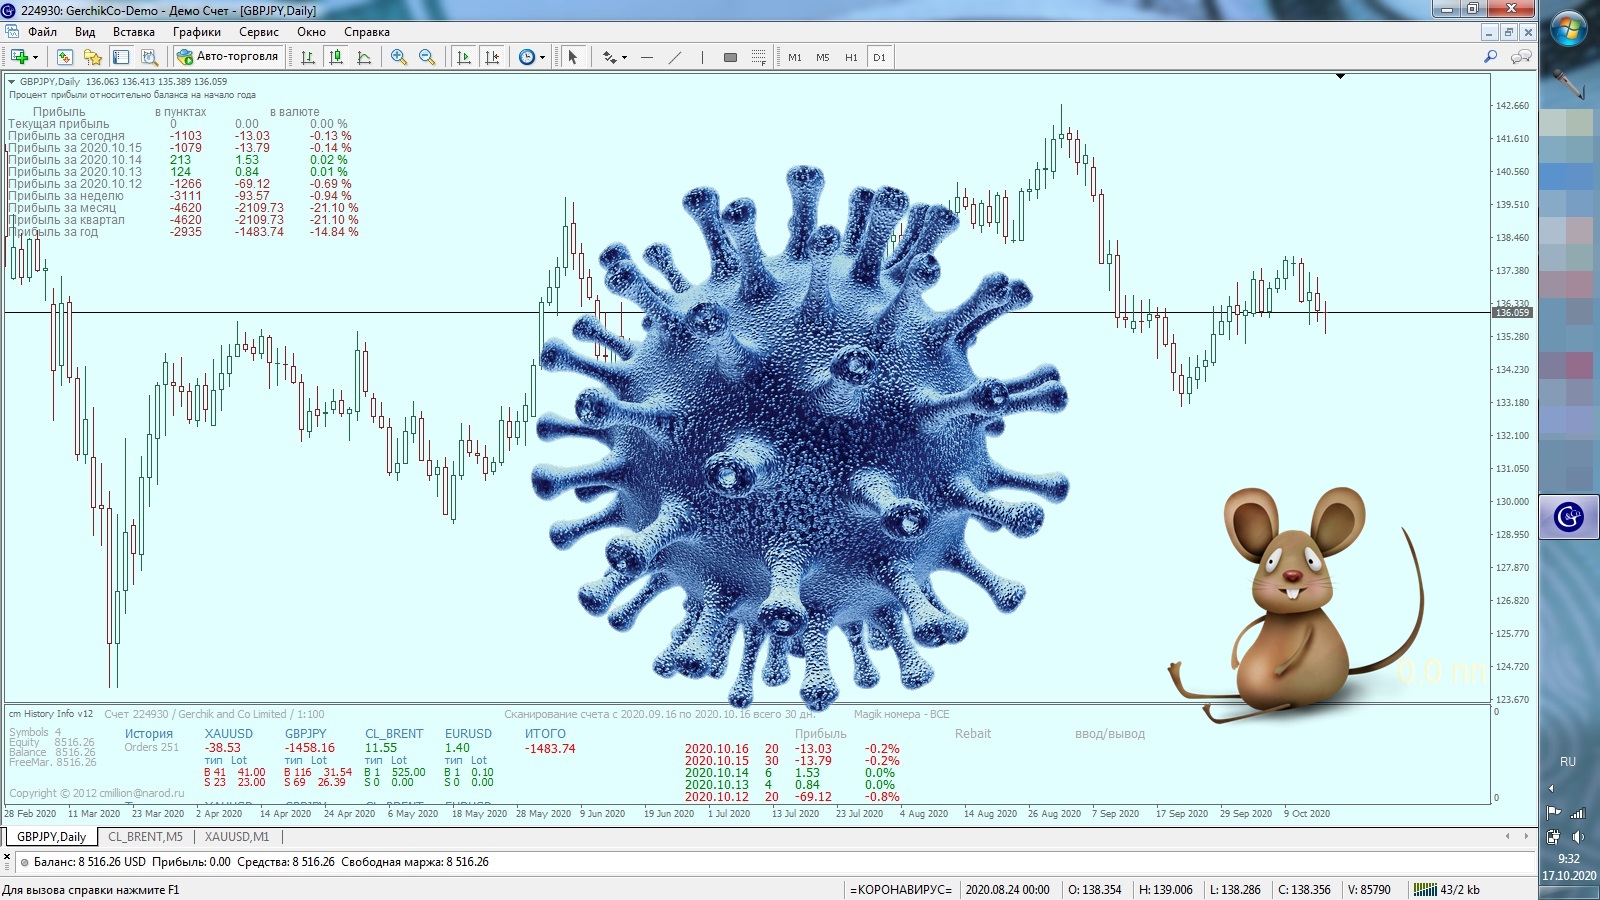The height and width of the screenshot is (900, 1600).
Task: Switch to the XAUUSD,M1 chart tab
Action: pyautogui.click(x=237, y=837)
